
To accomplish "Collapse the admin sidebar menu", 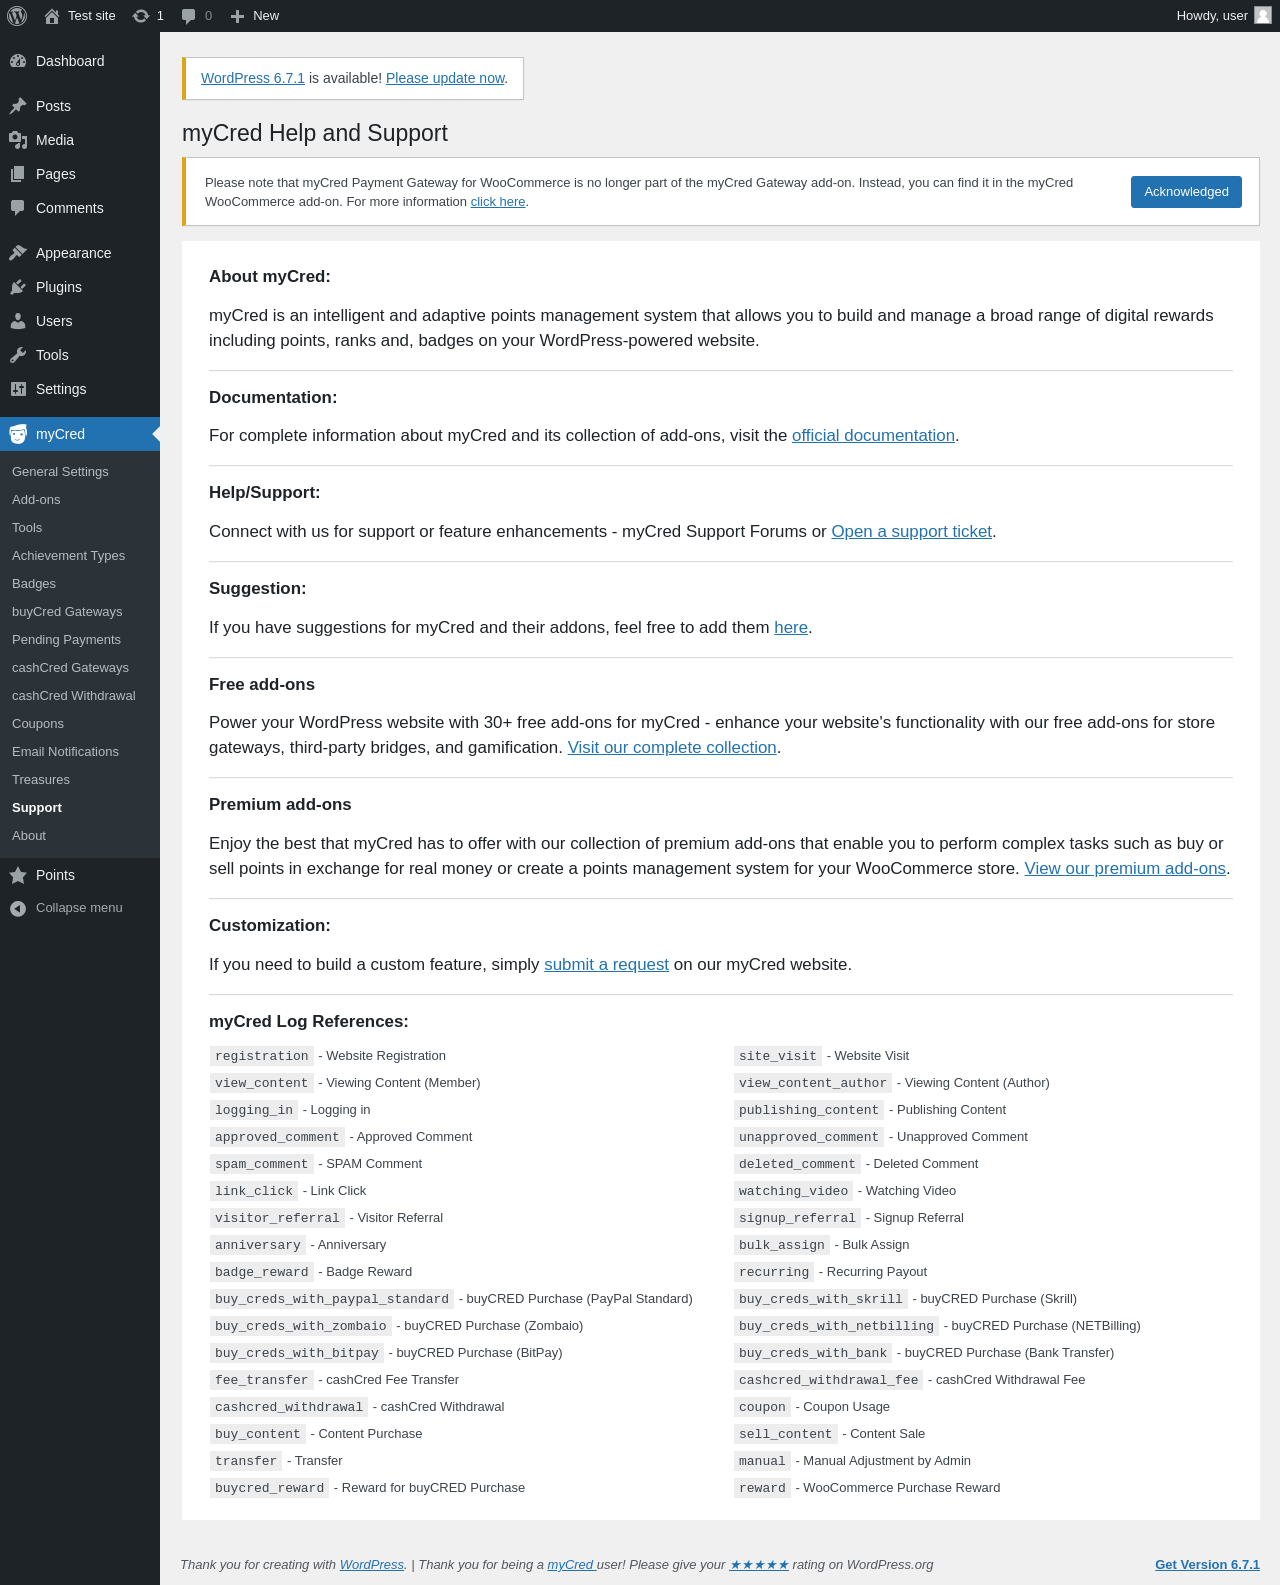I will 79,908.
